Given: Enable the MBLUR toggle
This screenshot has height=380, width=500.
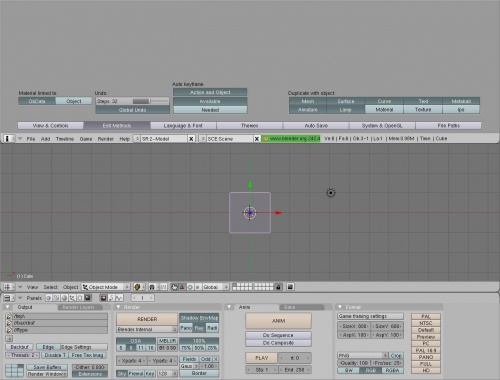Looking at the screenshot, I should coord(167,341).
